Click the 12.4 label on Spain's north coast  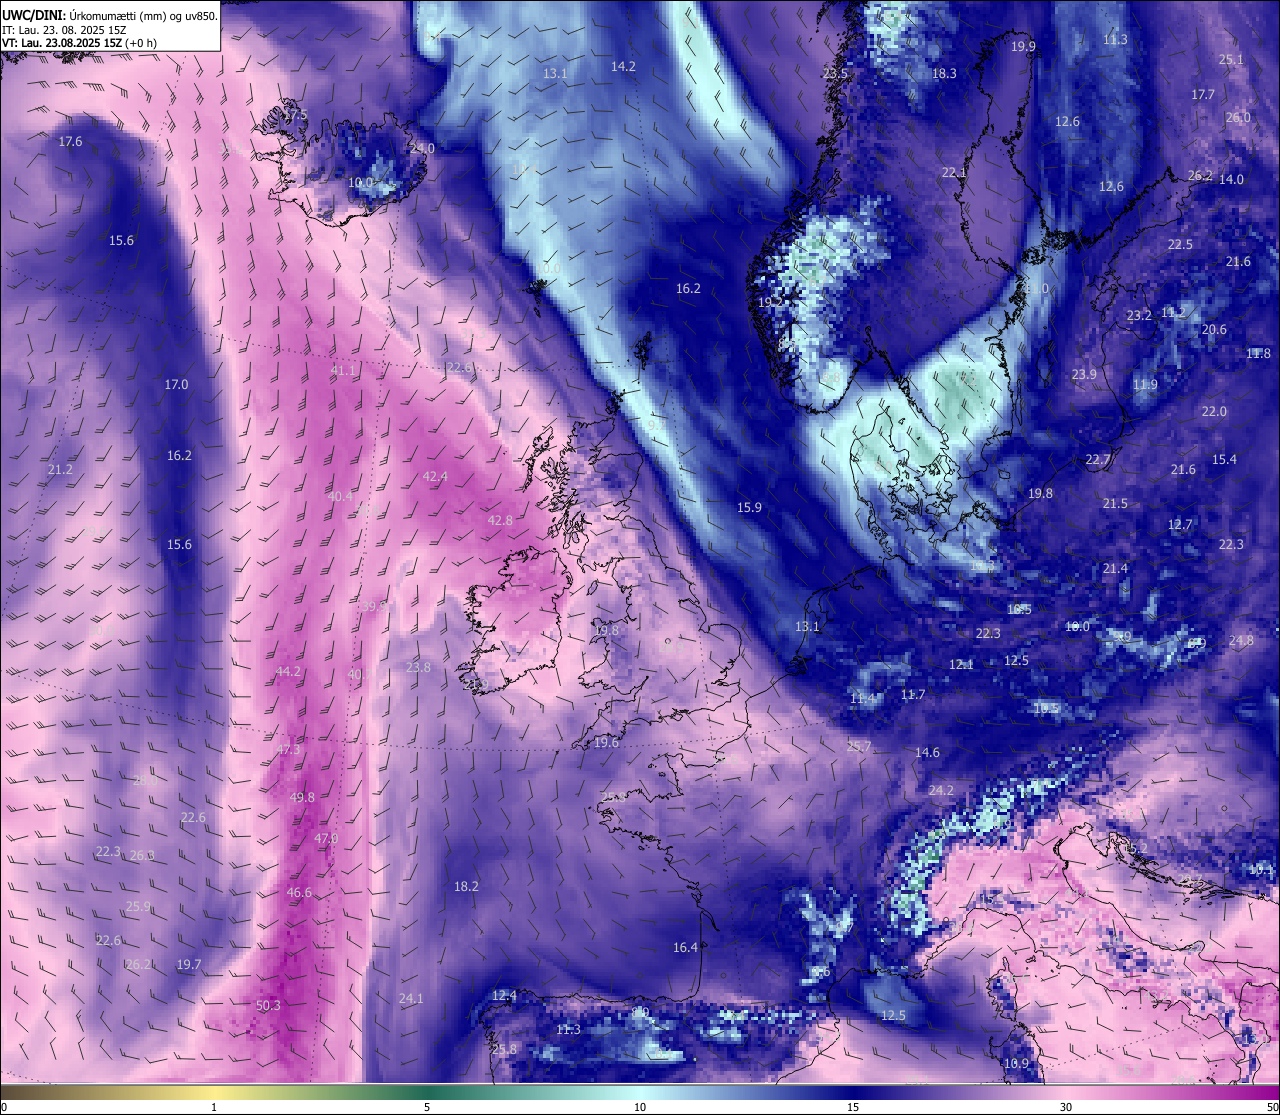pos(504,996)
